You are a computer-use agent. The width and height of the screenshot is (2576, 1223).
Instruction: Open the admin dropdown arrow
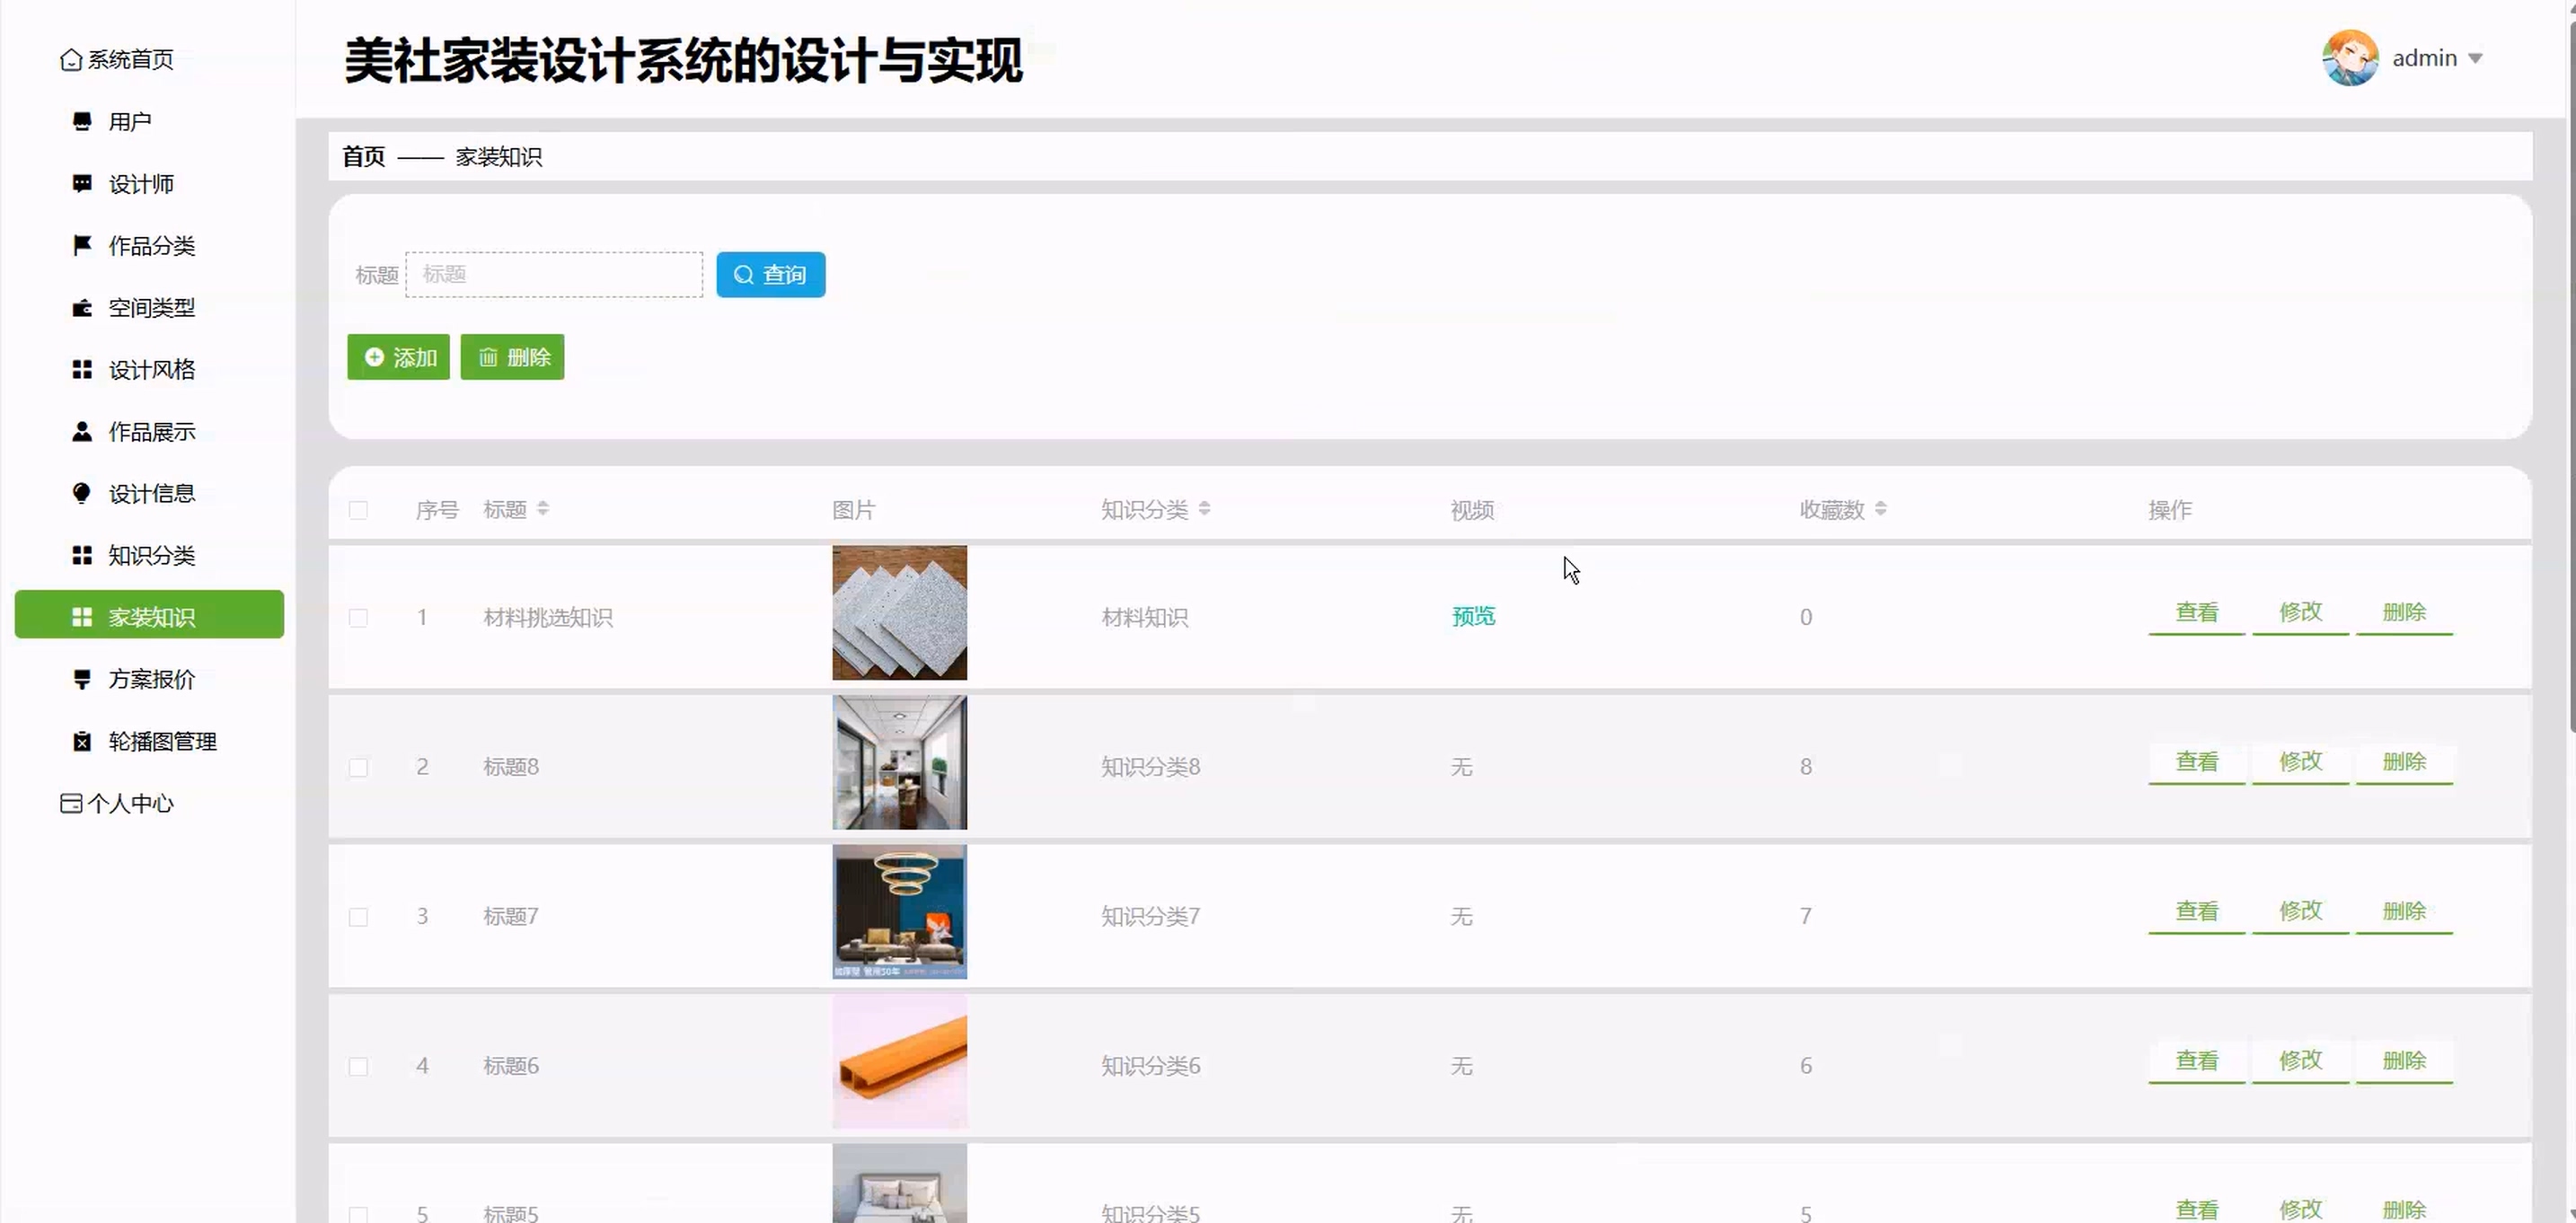pos(2475,59)
